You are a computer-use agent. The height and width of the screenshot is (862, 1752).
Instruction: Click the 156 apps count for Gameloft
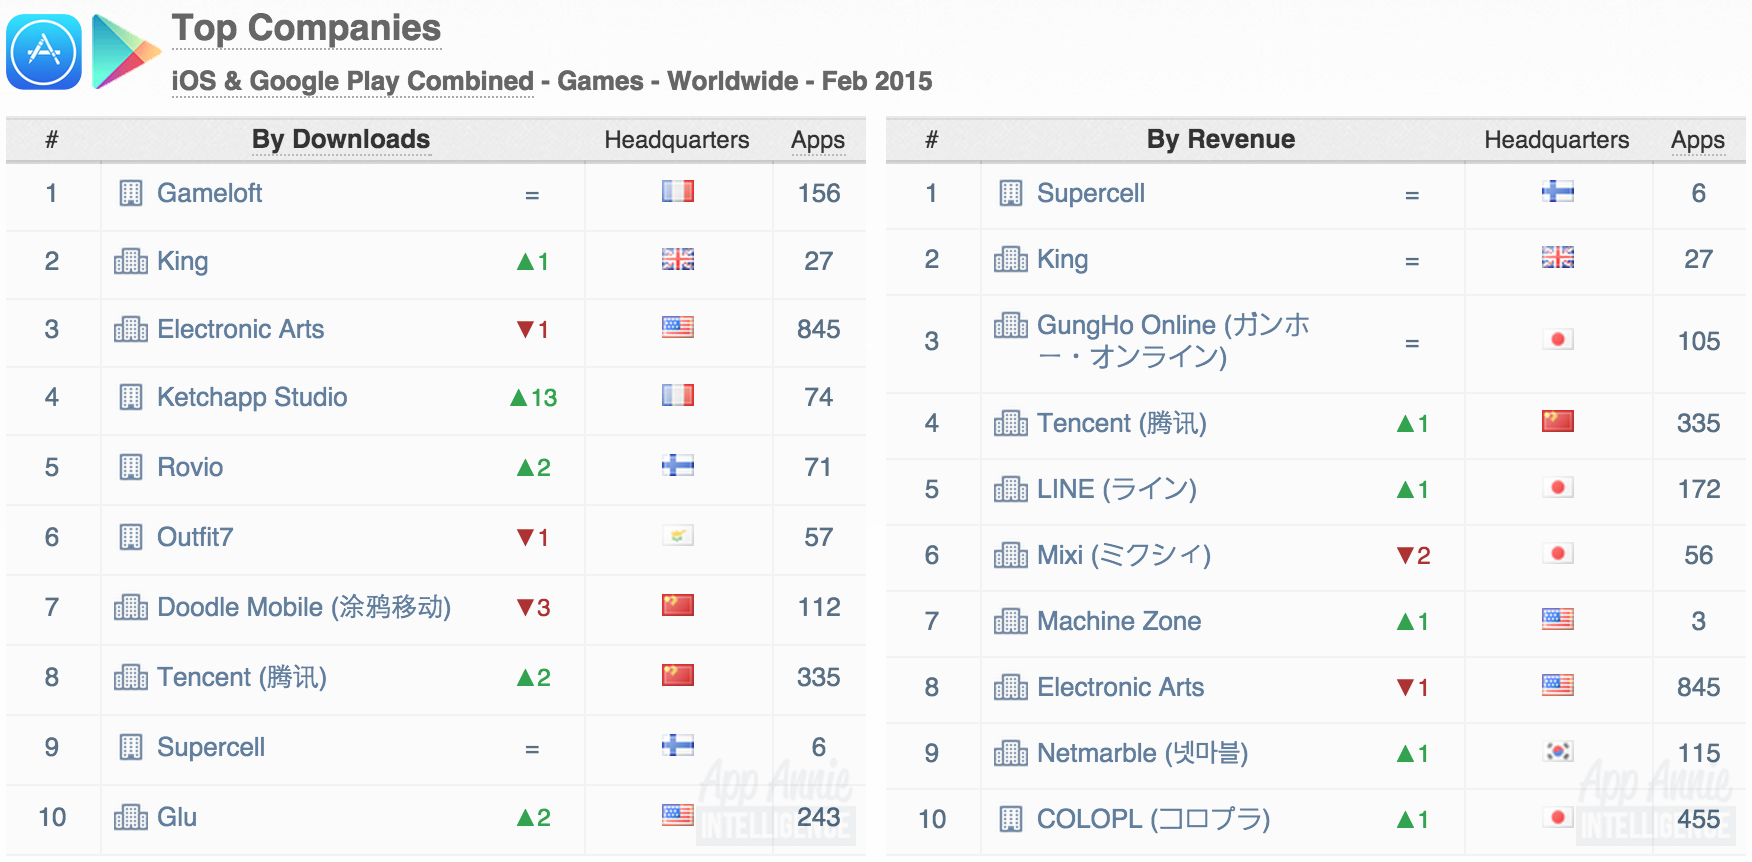[x=819, y=193]
